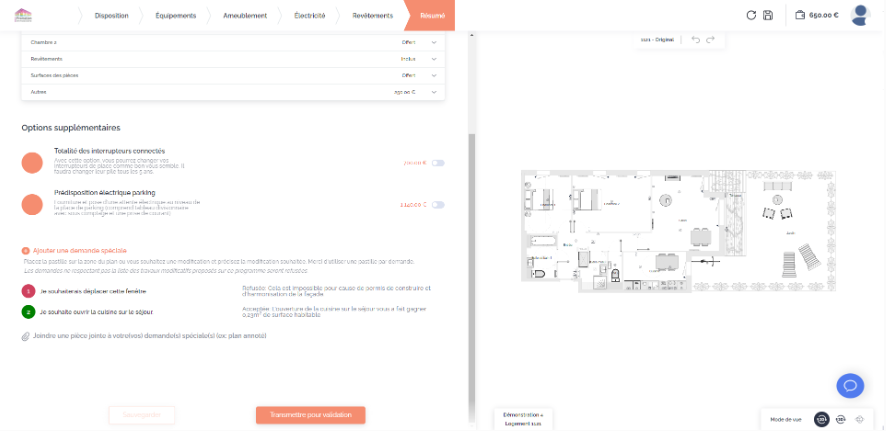Select the Résumé step

pyautogui.click(x=432, y=16)
